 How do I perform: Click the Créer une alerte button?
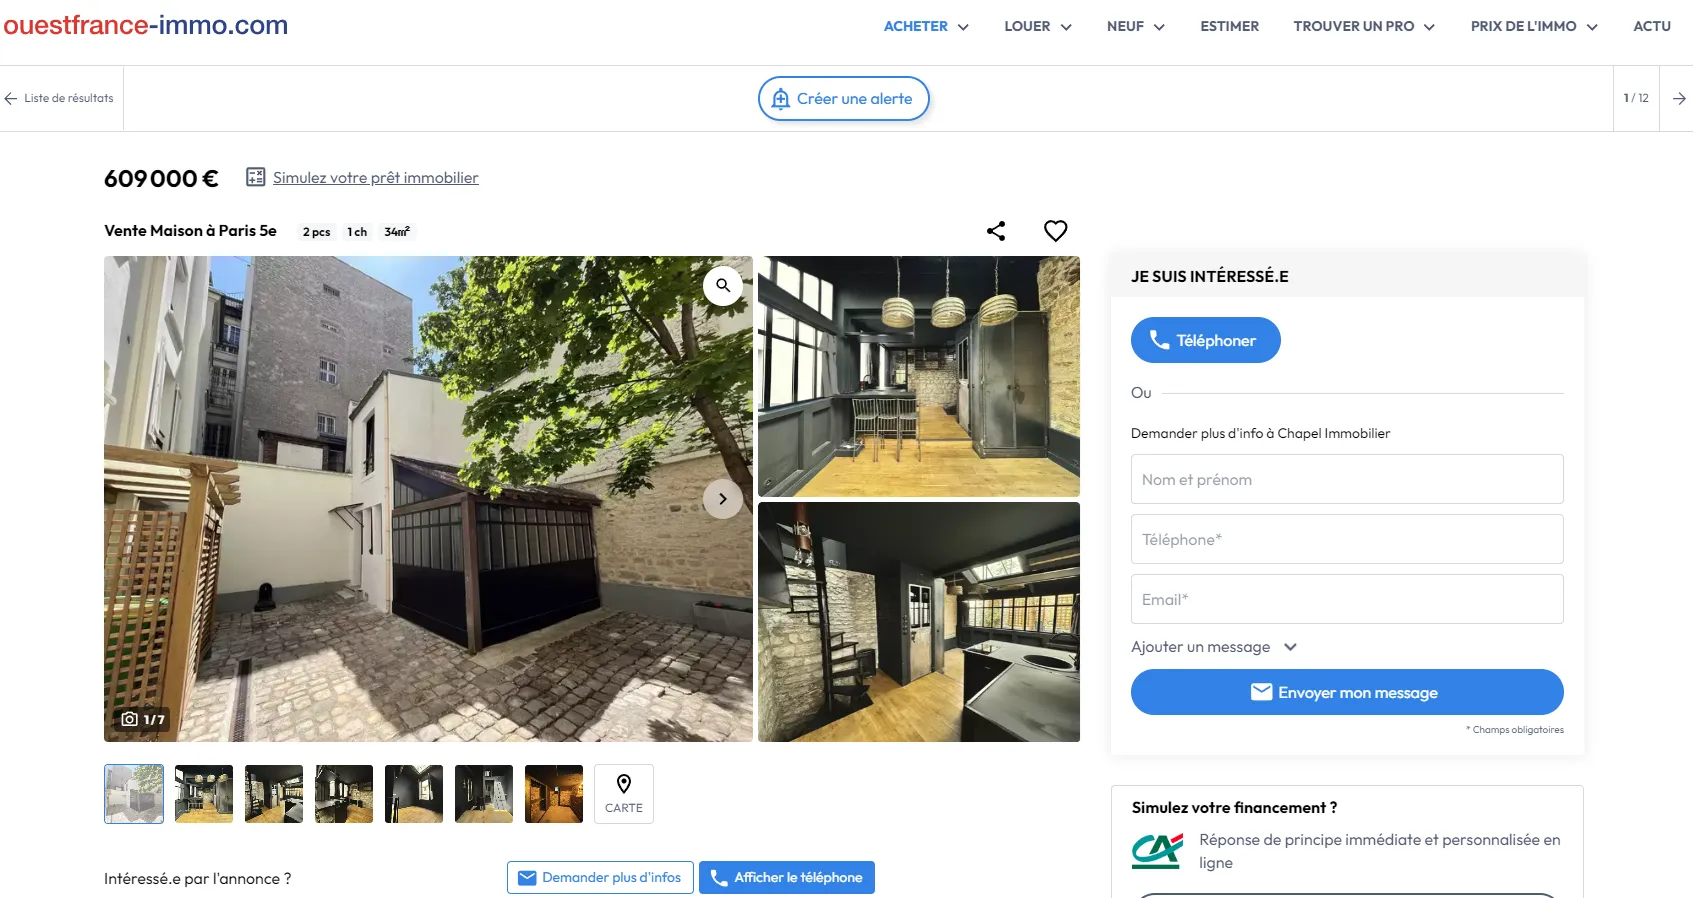(844, 99)
